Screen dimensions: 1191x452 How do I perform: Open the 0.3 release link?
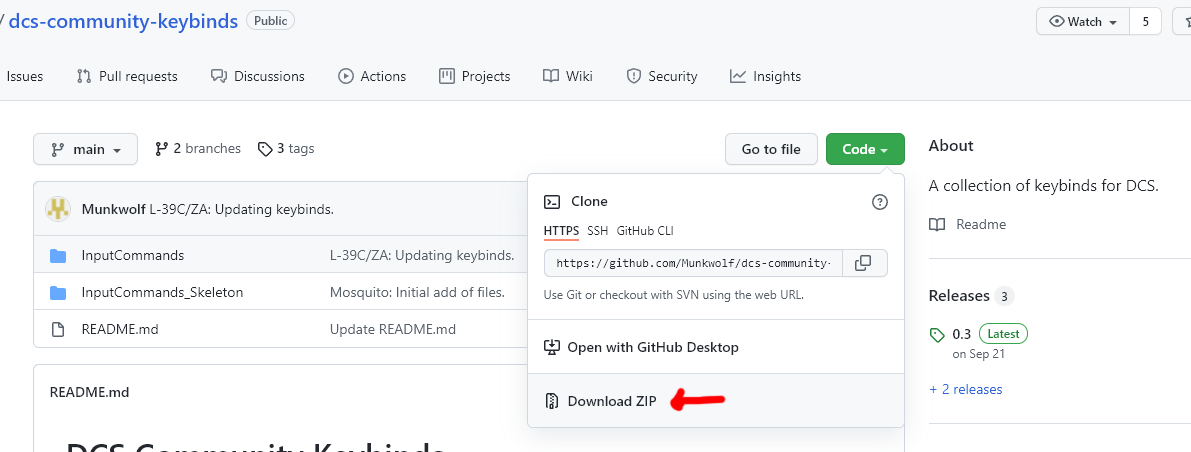962,333
